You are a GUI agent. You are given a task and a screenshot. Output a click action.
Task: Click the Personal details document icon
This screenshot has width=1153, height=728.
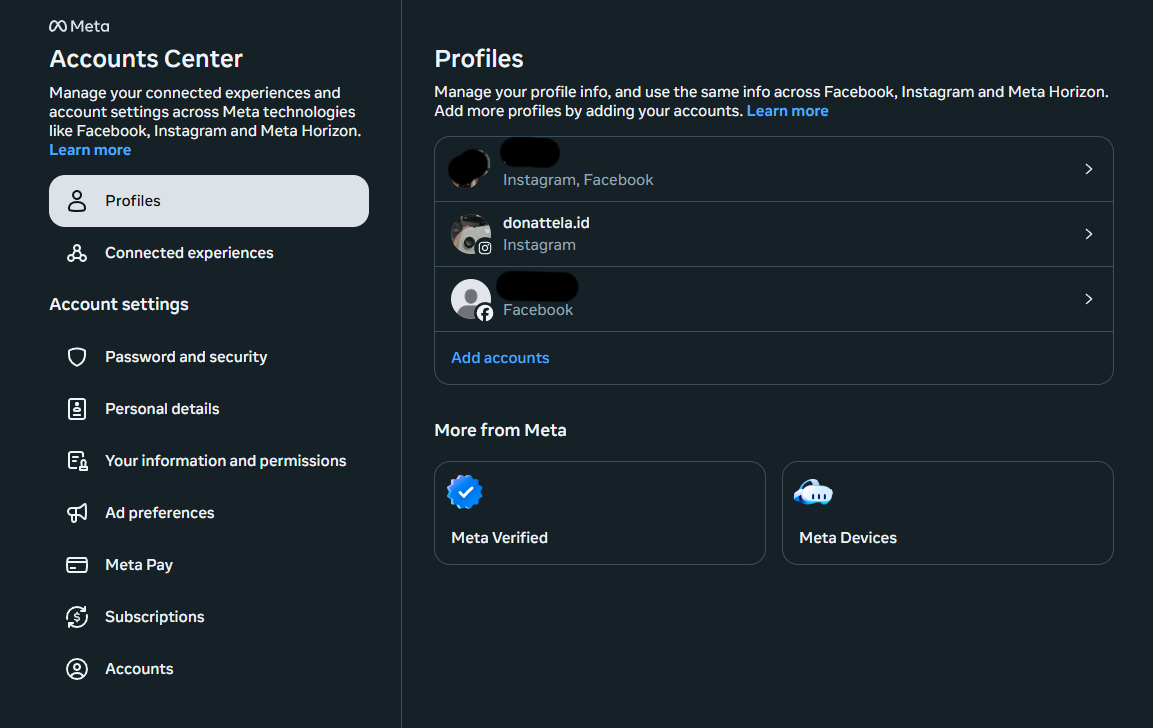point(77,408)
